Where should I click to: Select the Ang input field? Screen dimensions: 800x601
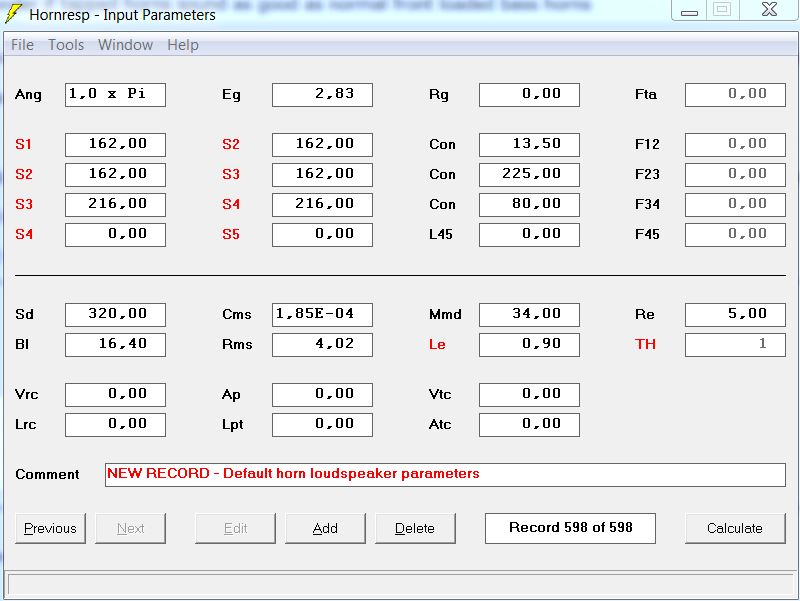pyautogui.click(x=115, y=95)
